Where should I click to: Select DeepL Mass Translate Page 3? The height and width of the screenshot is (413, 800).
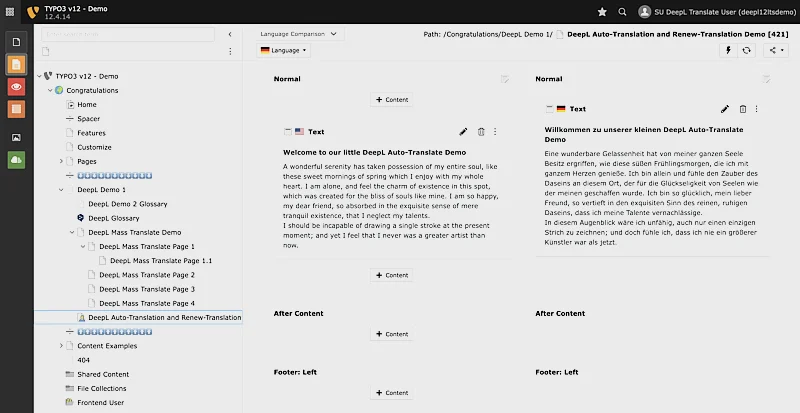(x=147, y=289)
